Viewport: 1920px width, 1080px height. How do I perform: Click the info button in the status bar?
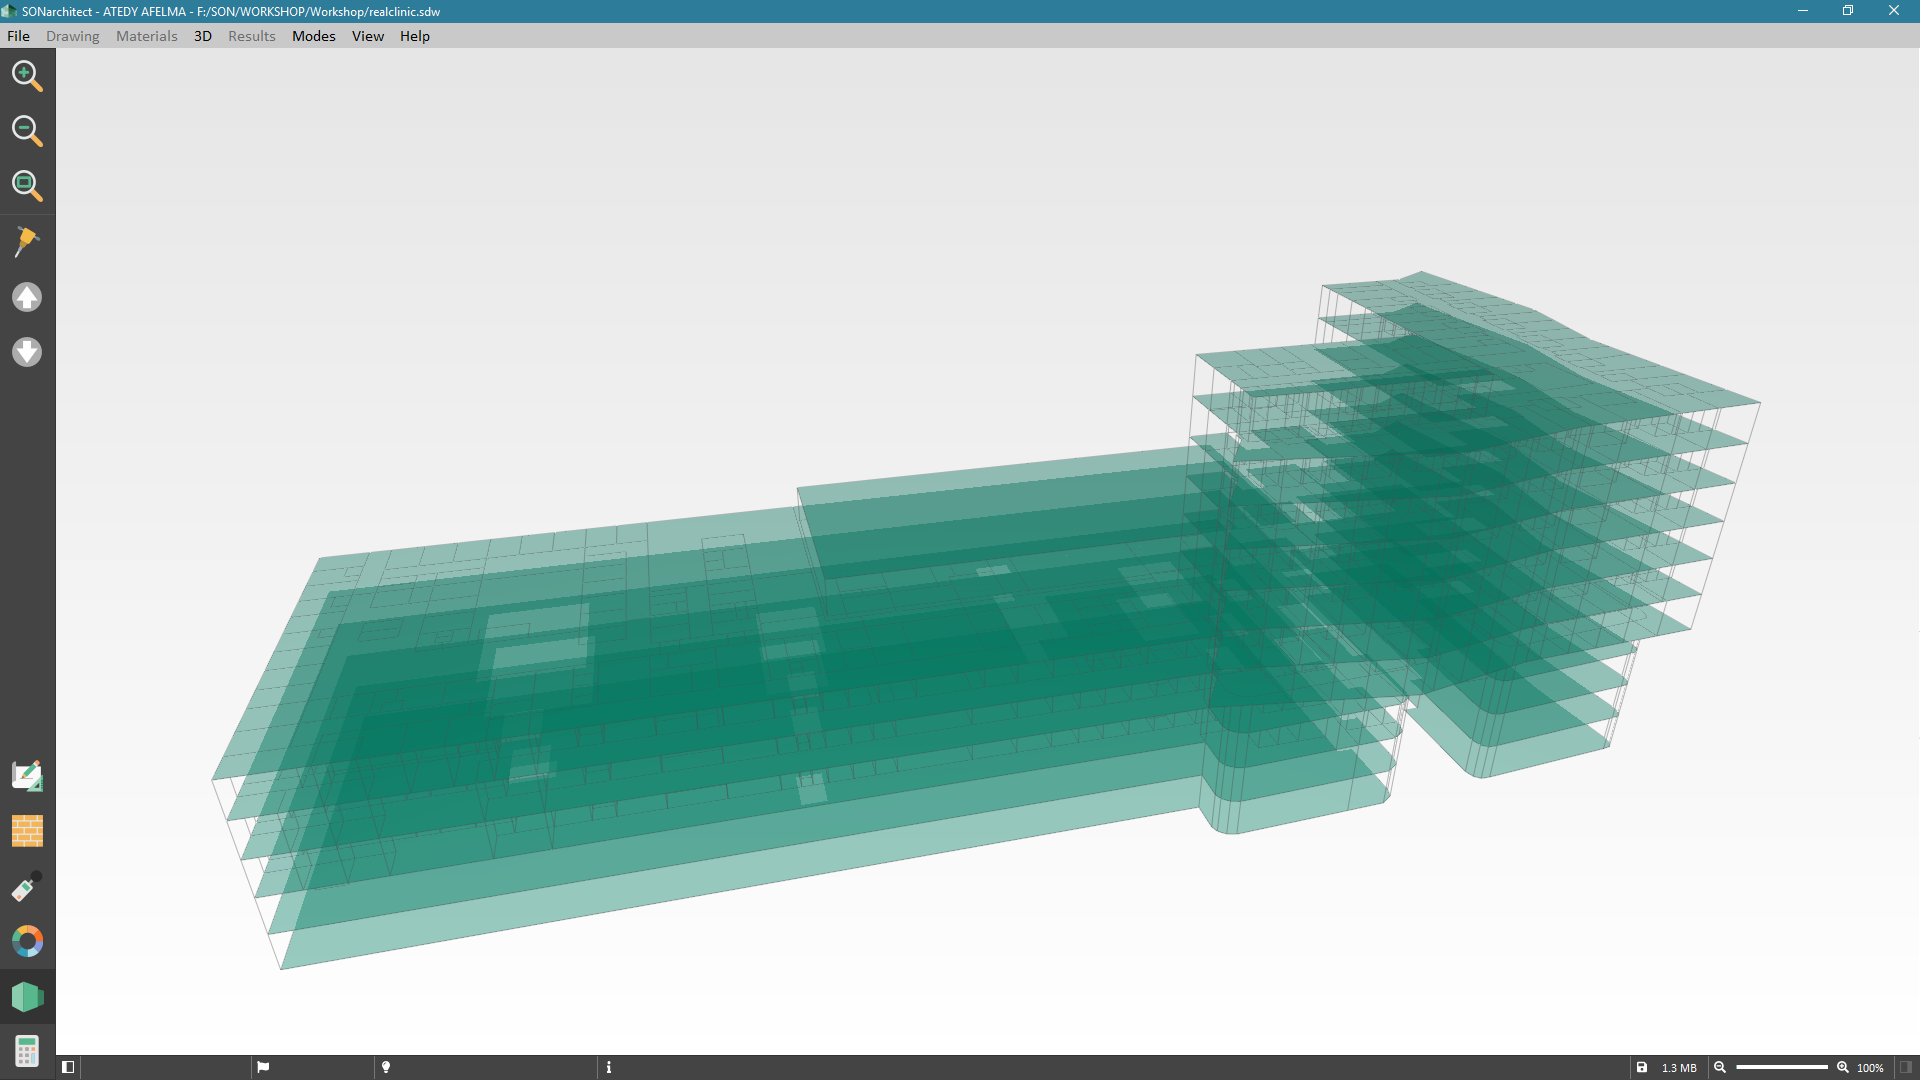[x=607, y=1067]
